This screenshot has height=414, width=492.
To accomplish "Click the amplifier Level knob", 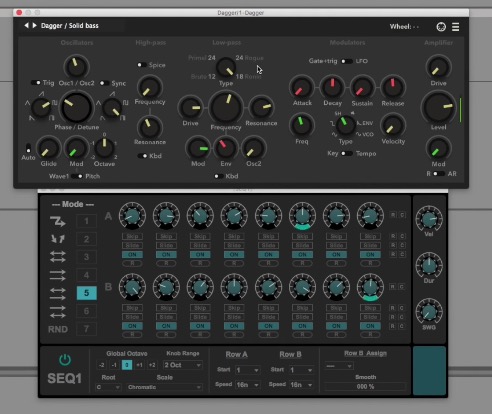I will pos(438,108).
